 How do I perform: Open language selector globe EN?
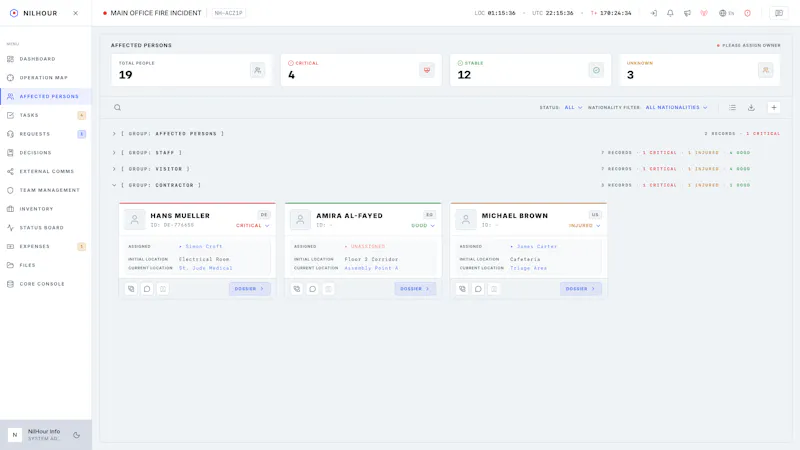tap(727, 13)
